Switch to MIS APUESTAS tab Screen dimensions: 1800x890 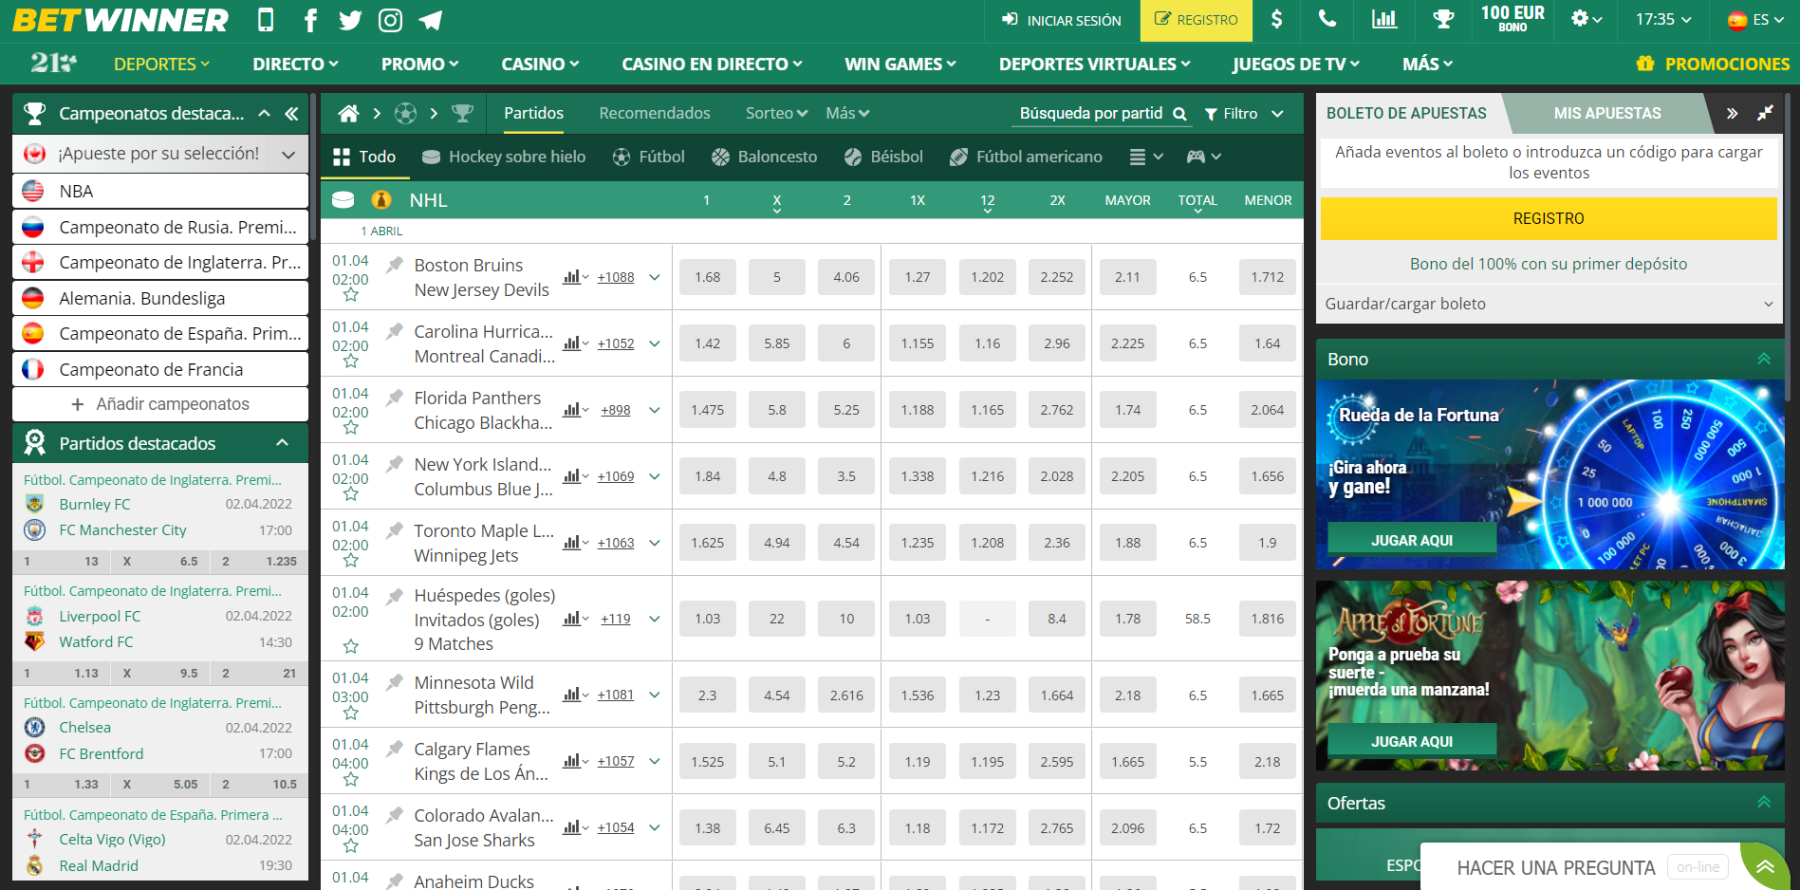click(1607, 114)
